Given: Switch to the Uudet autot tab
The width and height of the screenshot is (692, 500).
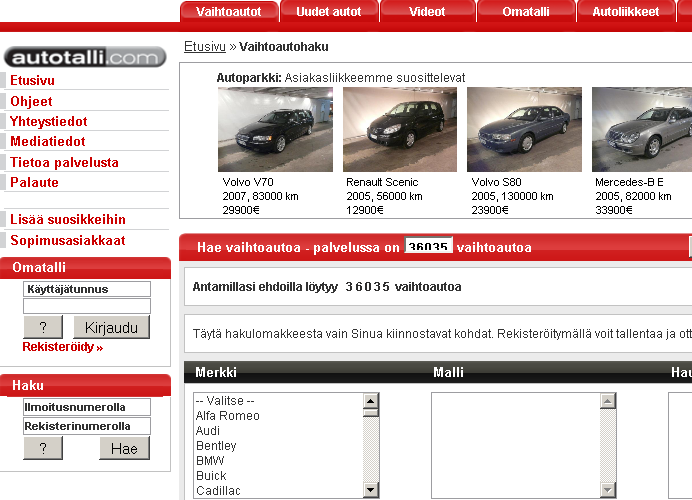Looking at the screenshot, I should click(329, 11).
